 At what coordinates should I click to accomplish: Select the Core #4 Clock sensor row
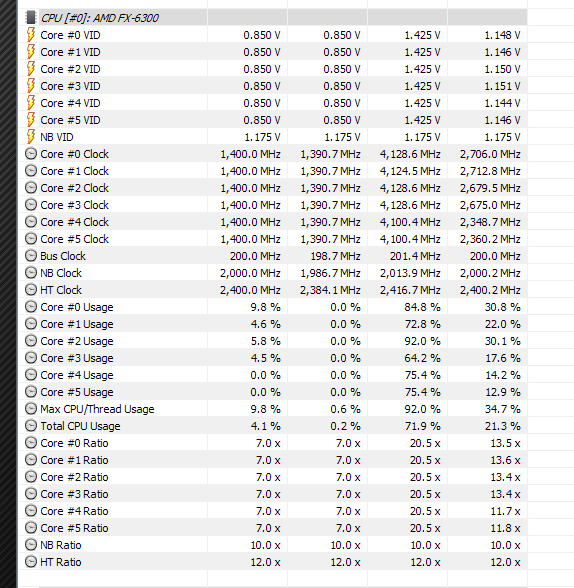273,222
